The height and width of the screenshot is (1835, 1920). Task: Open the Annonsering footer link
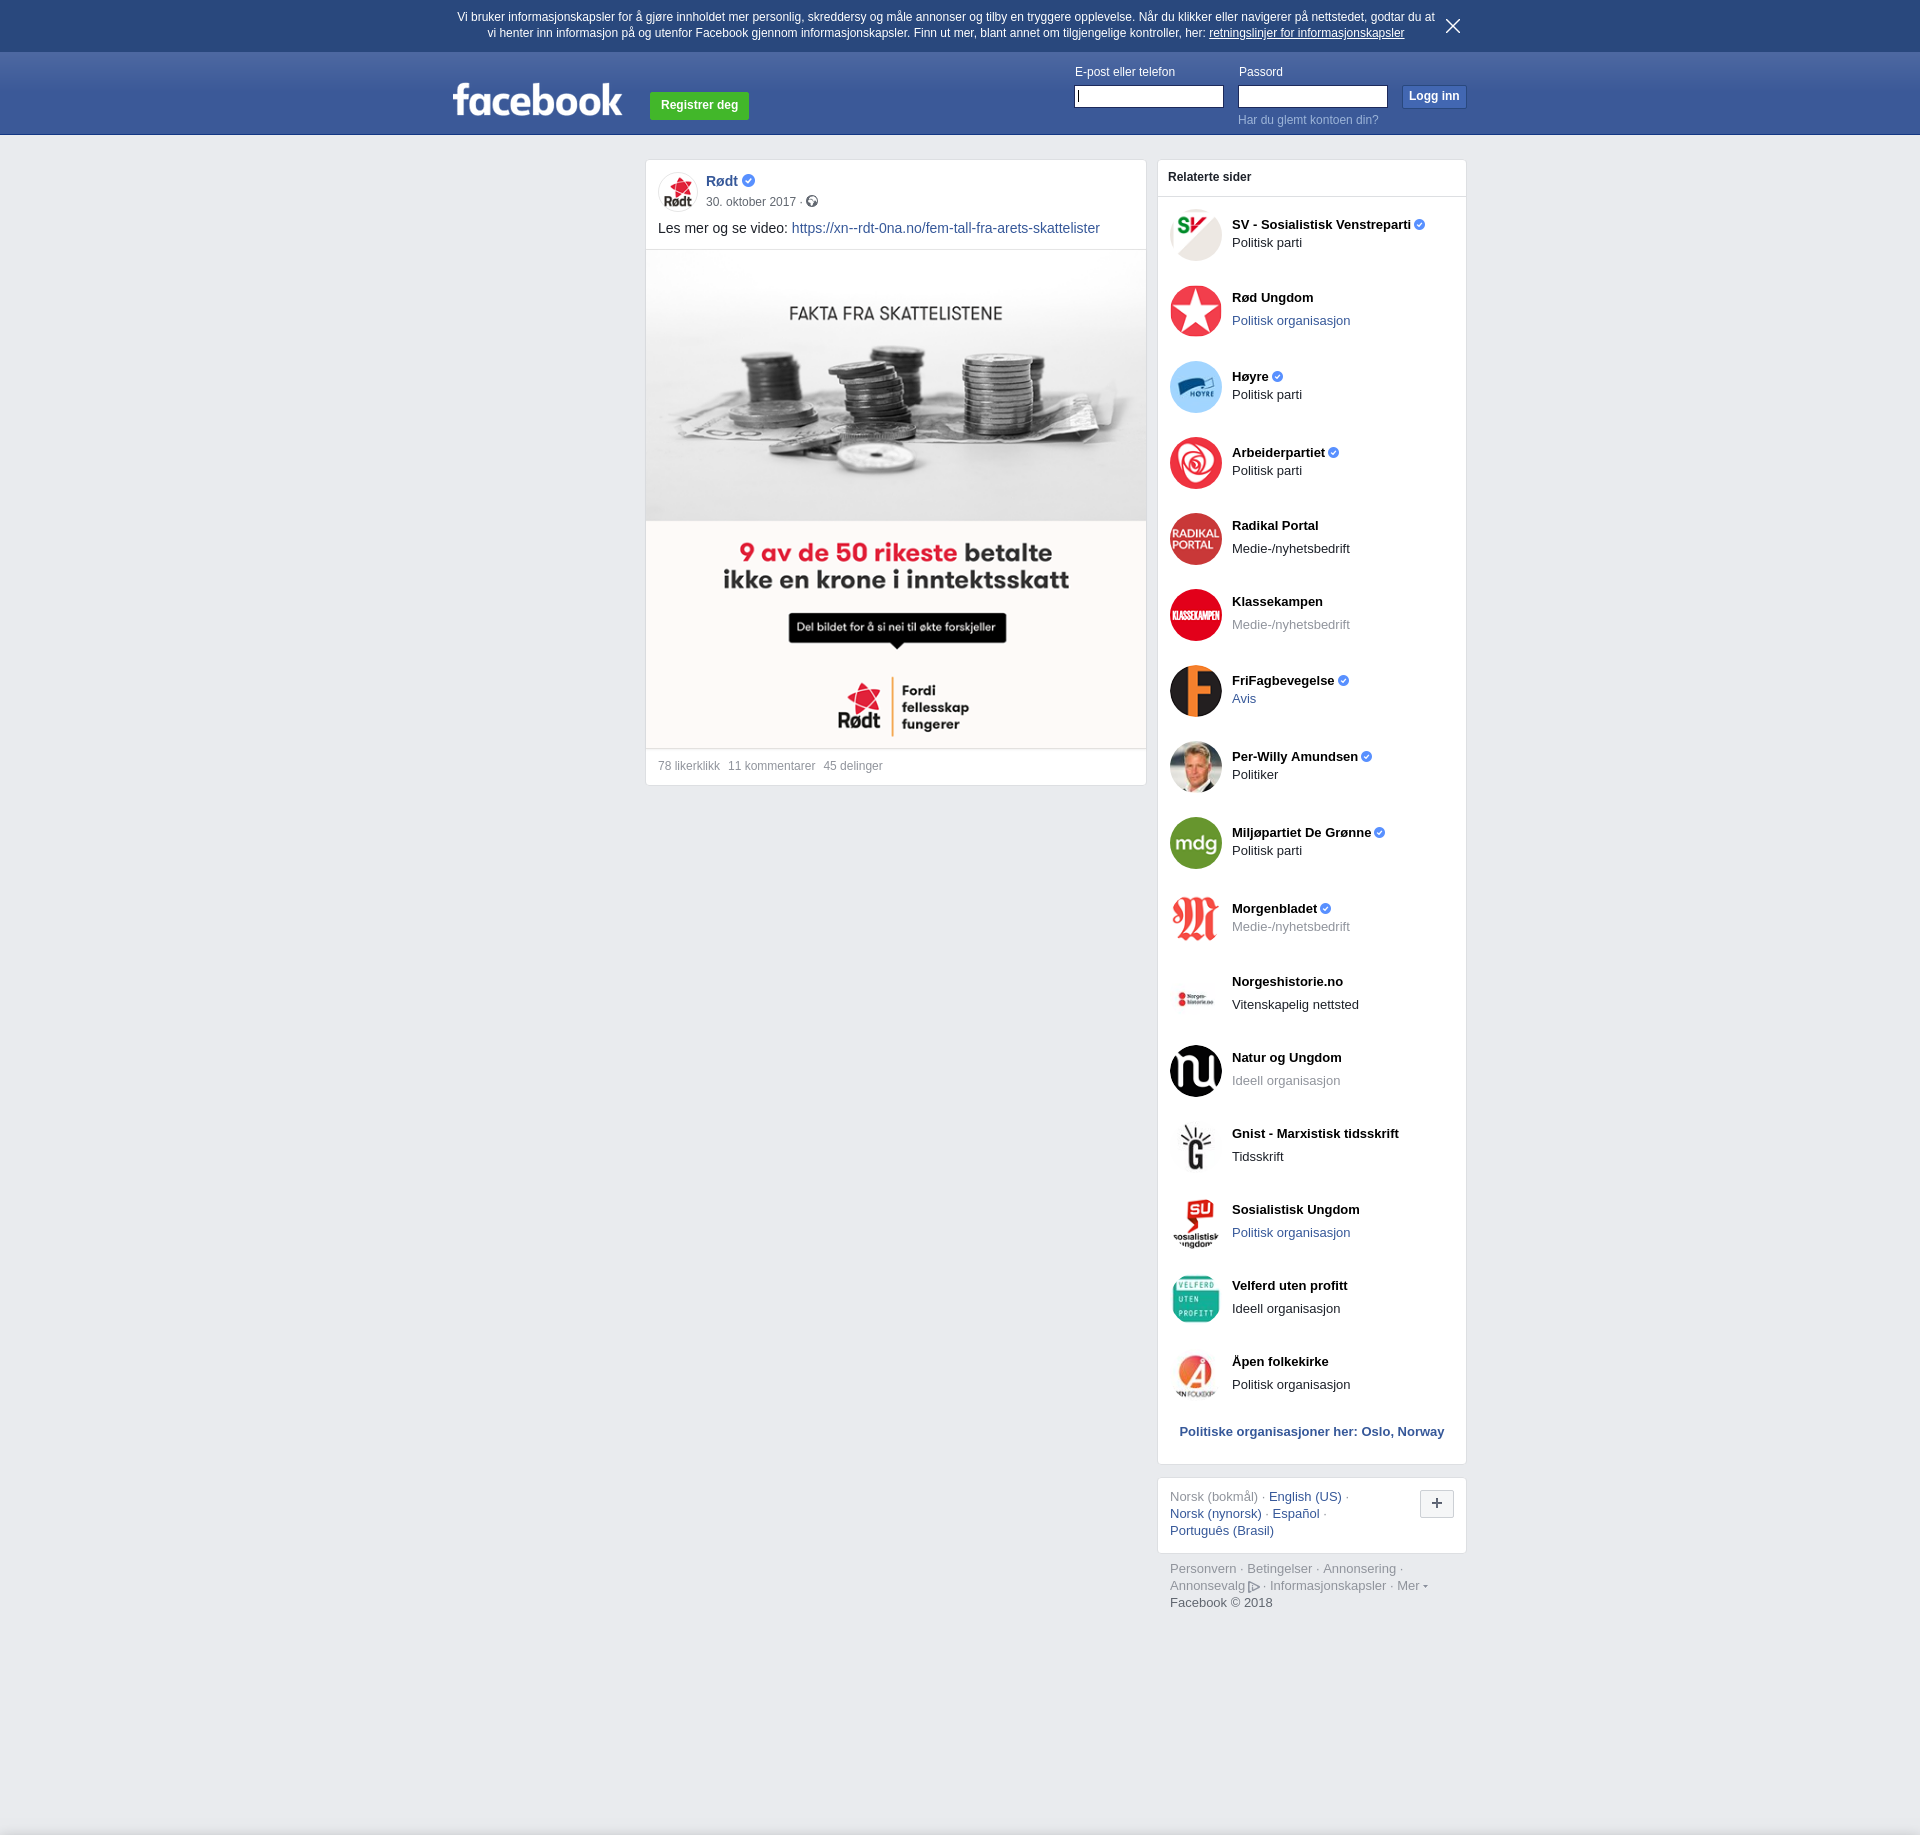point(1359,1569)
